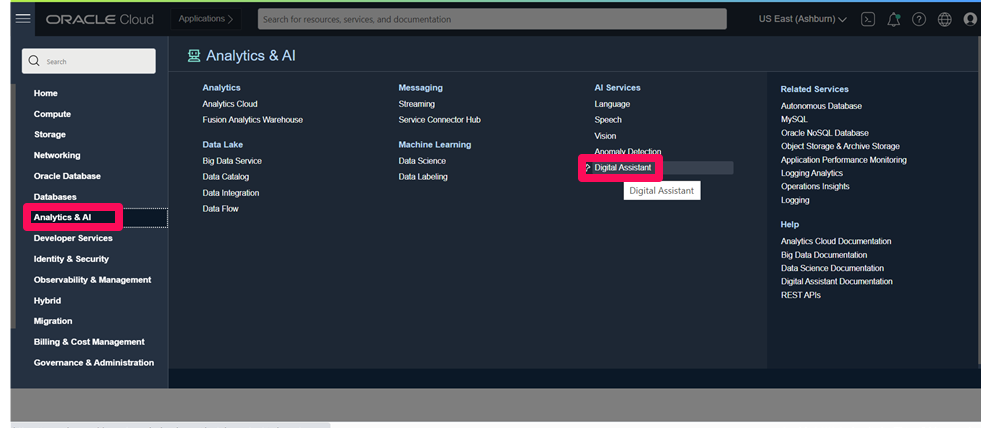The image size is (983, 428).
Task: Open Digital Assistant Documentation help link
Action: (x=836, y=282)
